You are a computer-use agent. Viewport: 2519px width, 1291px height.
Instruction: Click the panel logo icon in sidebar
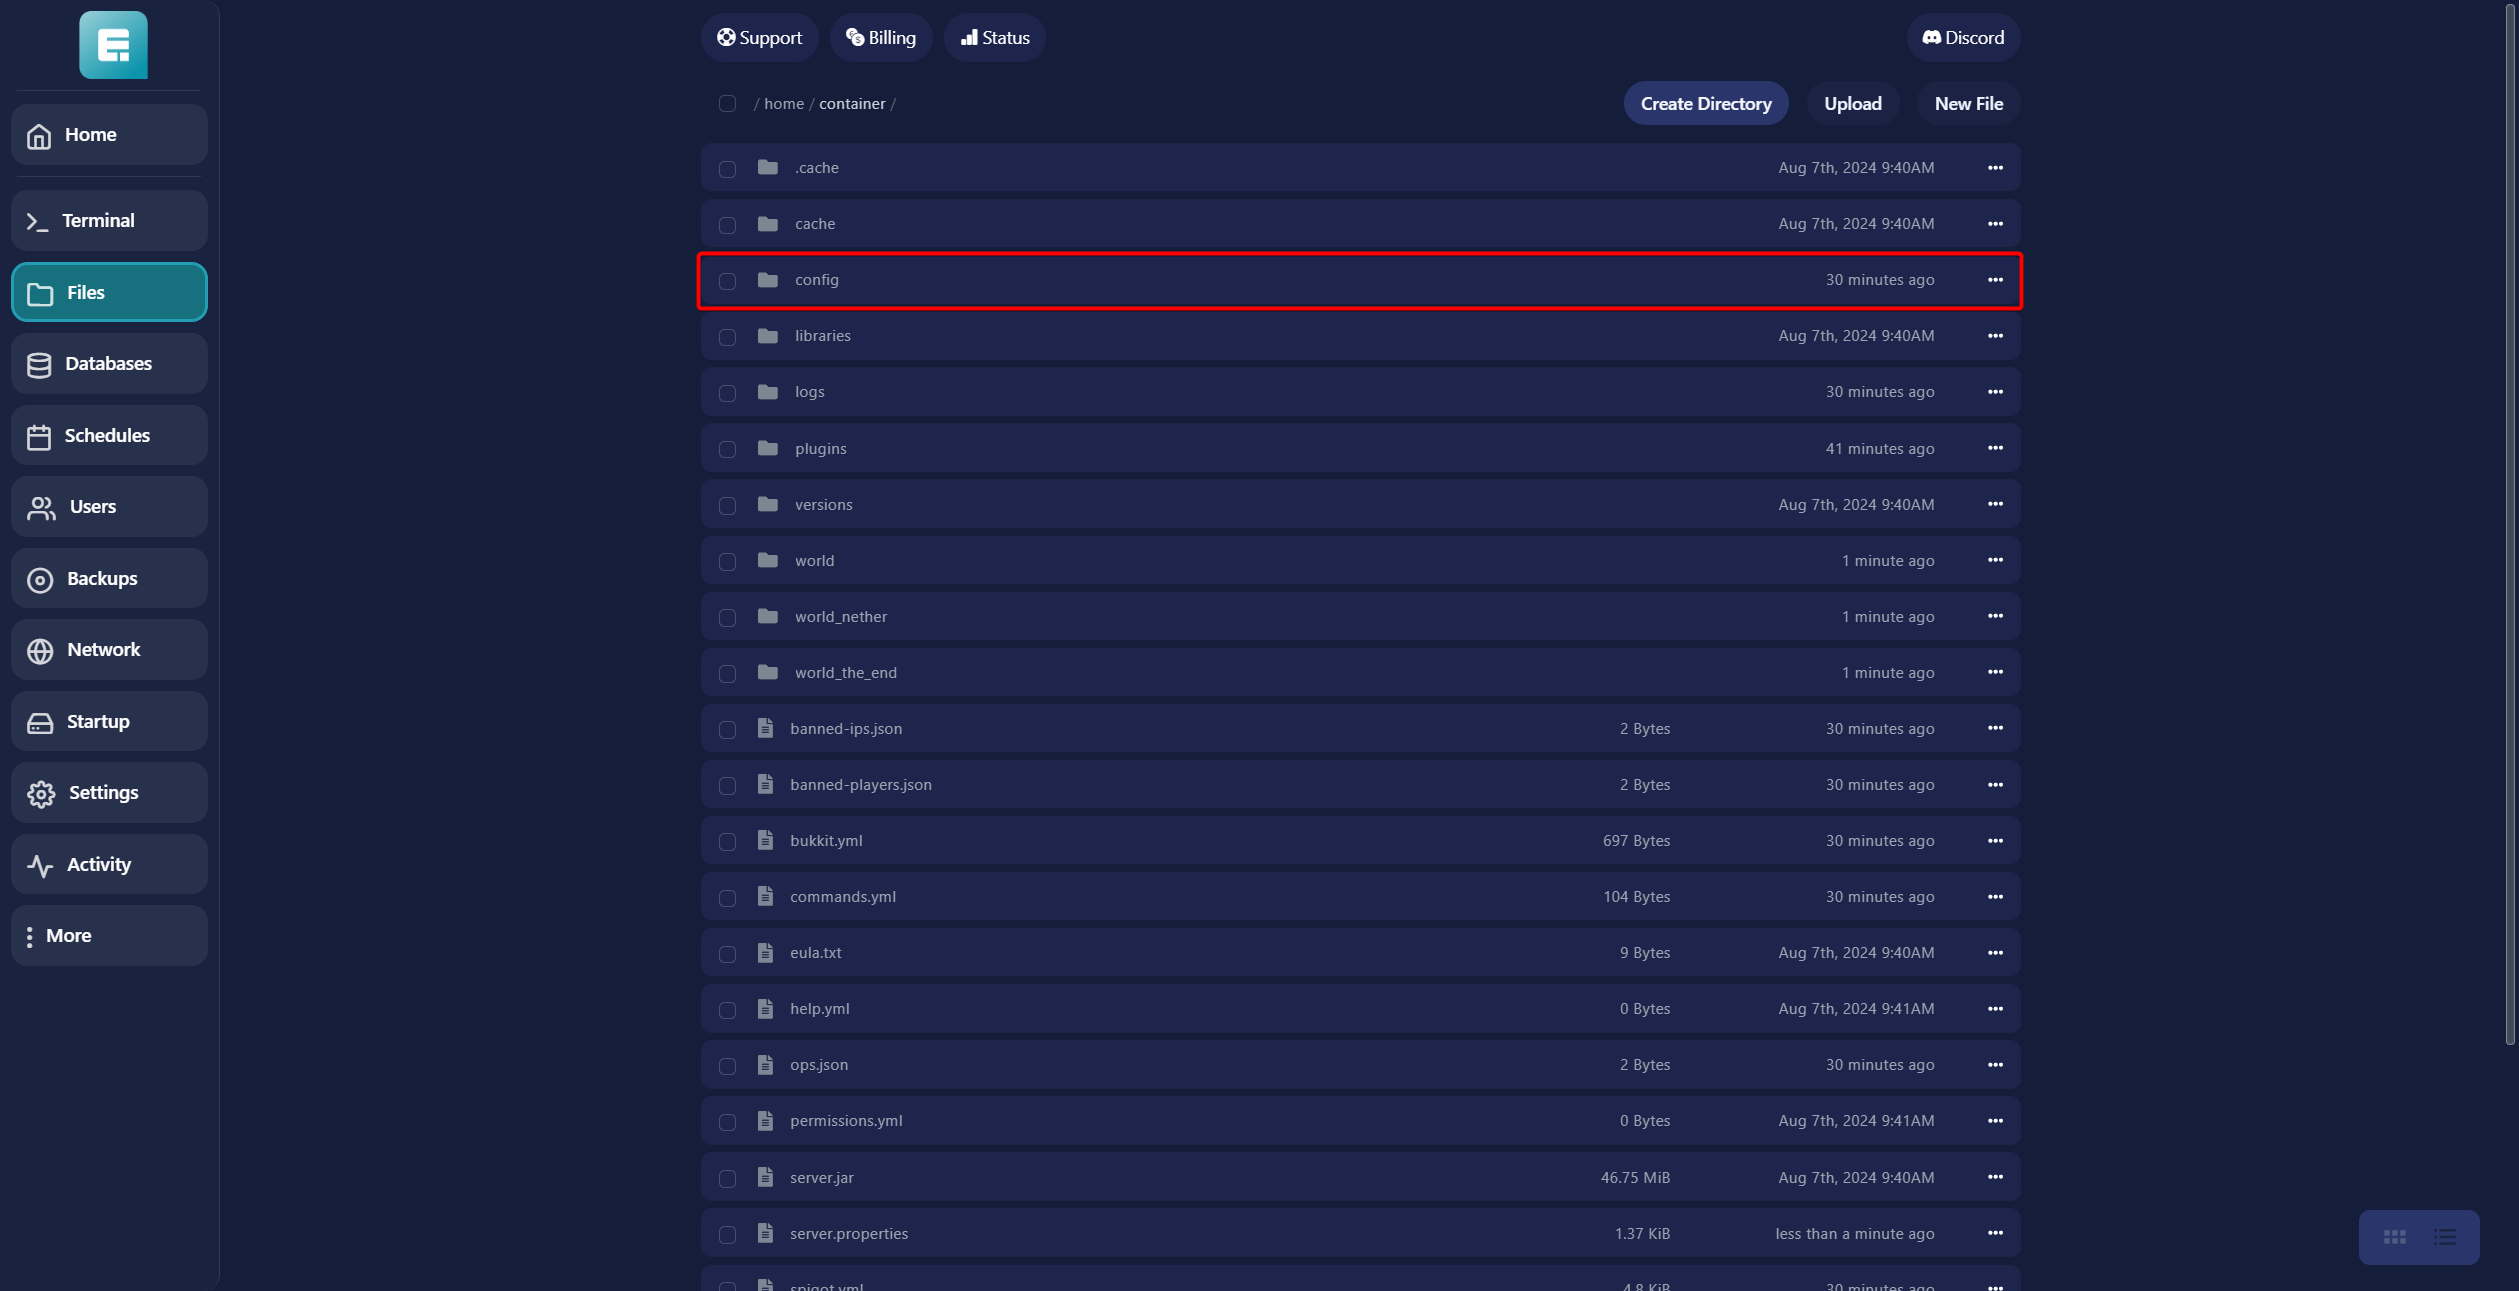(113, 45)
